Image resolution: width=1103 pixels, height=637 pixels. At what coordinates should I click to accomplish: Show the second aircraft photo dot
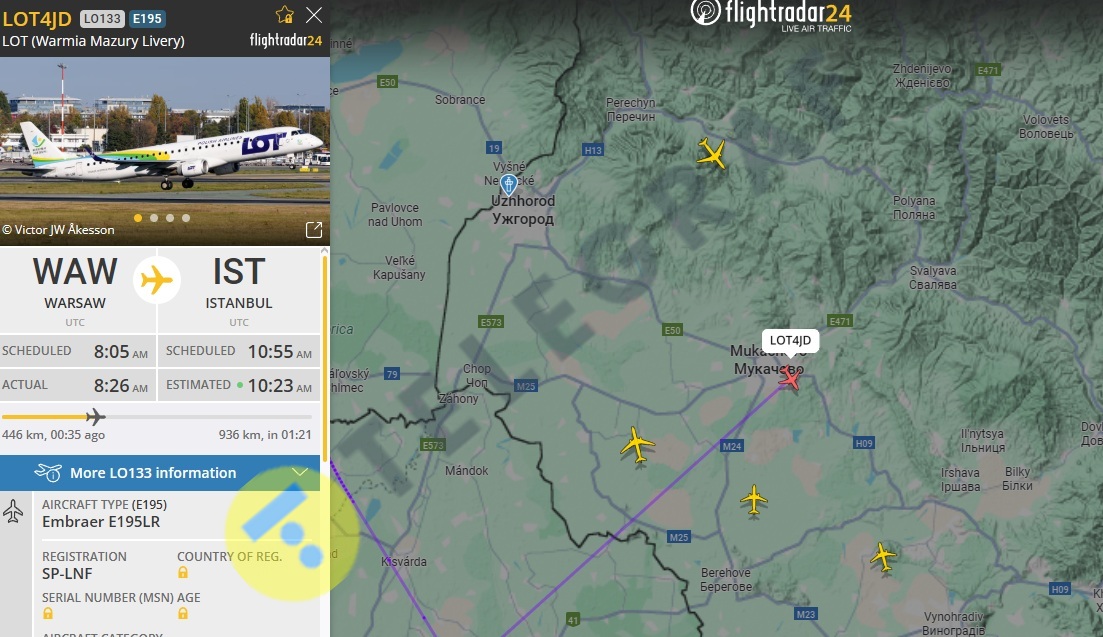[154, 218]
